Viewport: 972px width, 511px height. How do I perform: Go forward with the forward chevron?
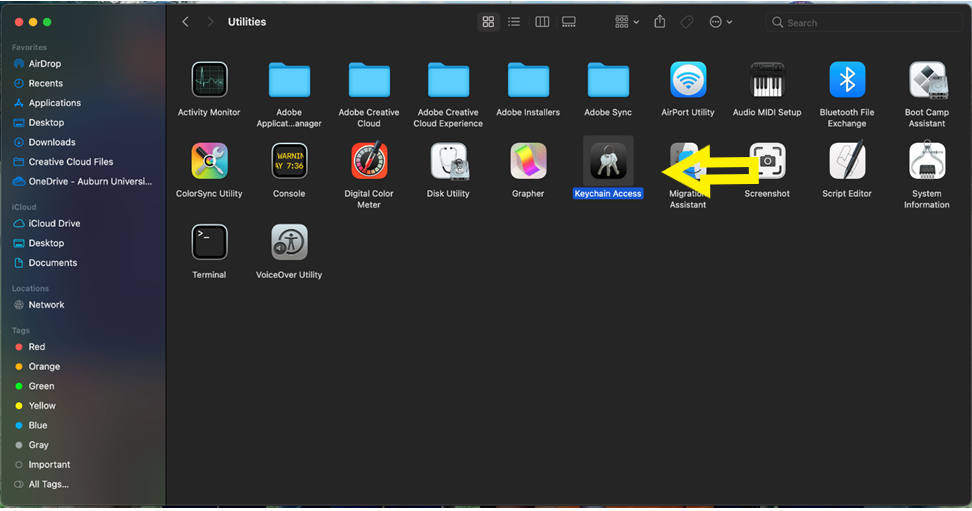[x=210, y=22]
